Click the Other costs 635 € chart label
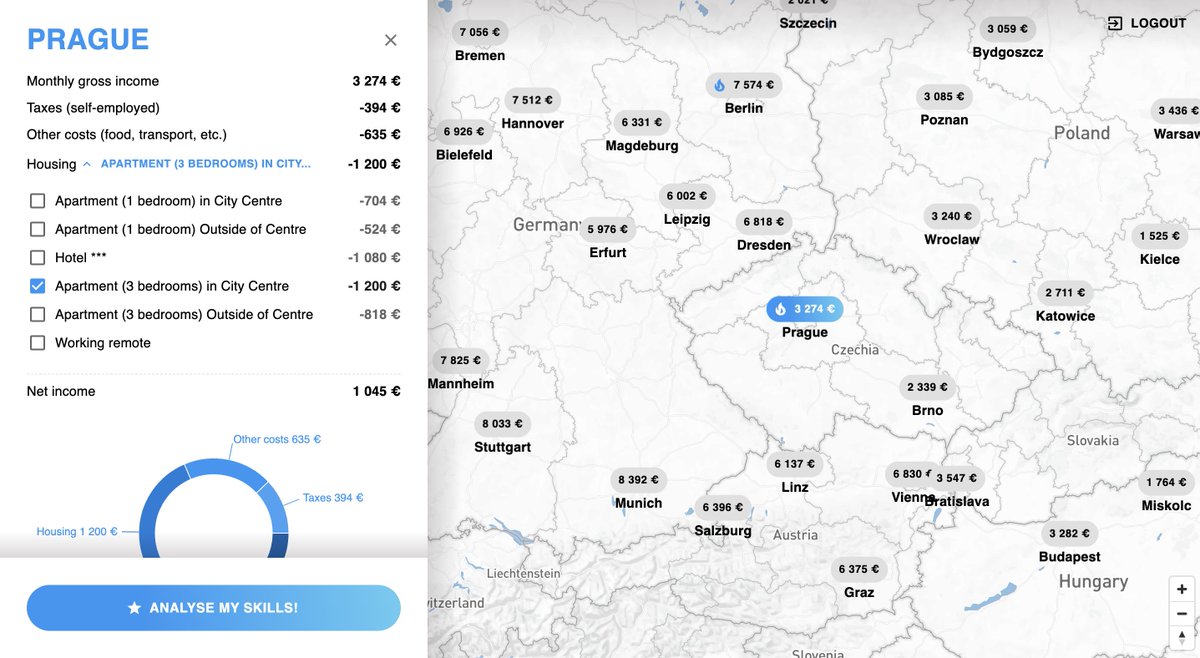This screenshot has height=658, width=1200. click(277, 439)
